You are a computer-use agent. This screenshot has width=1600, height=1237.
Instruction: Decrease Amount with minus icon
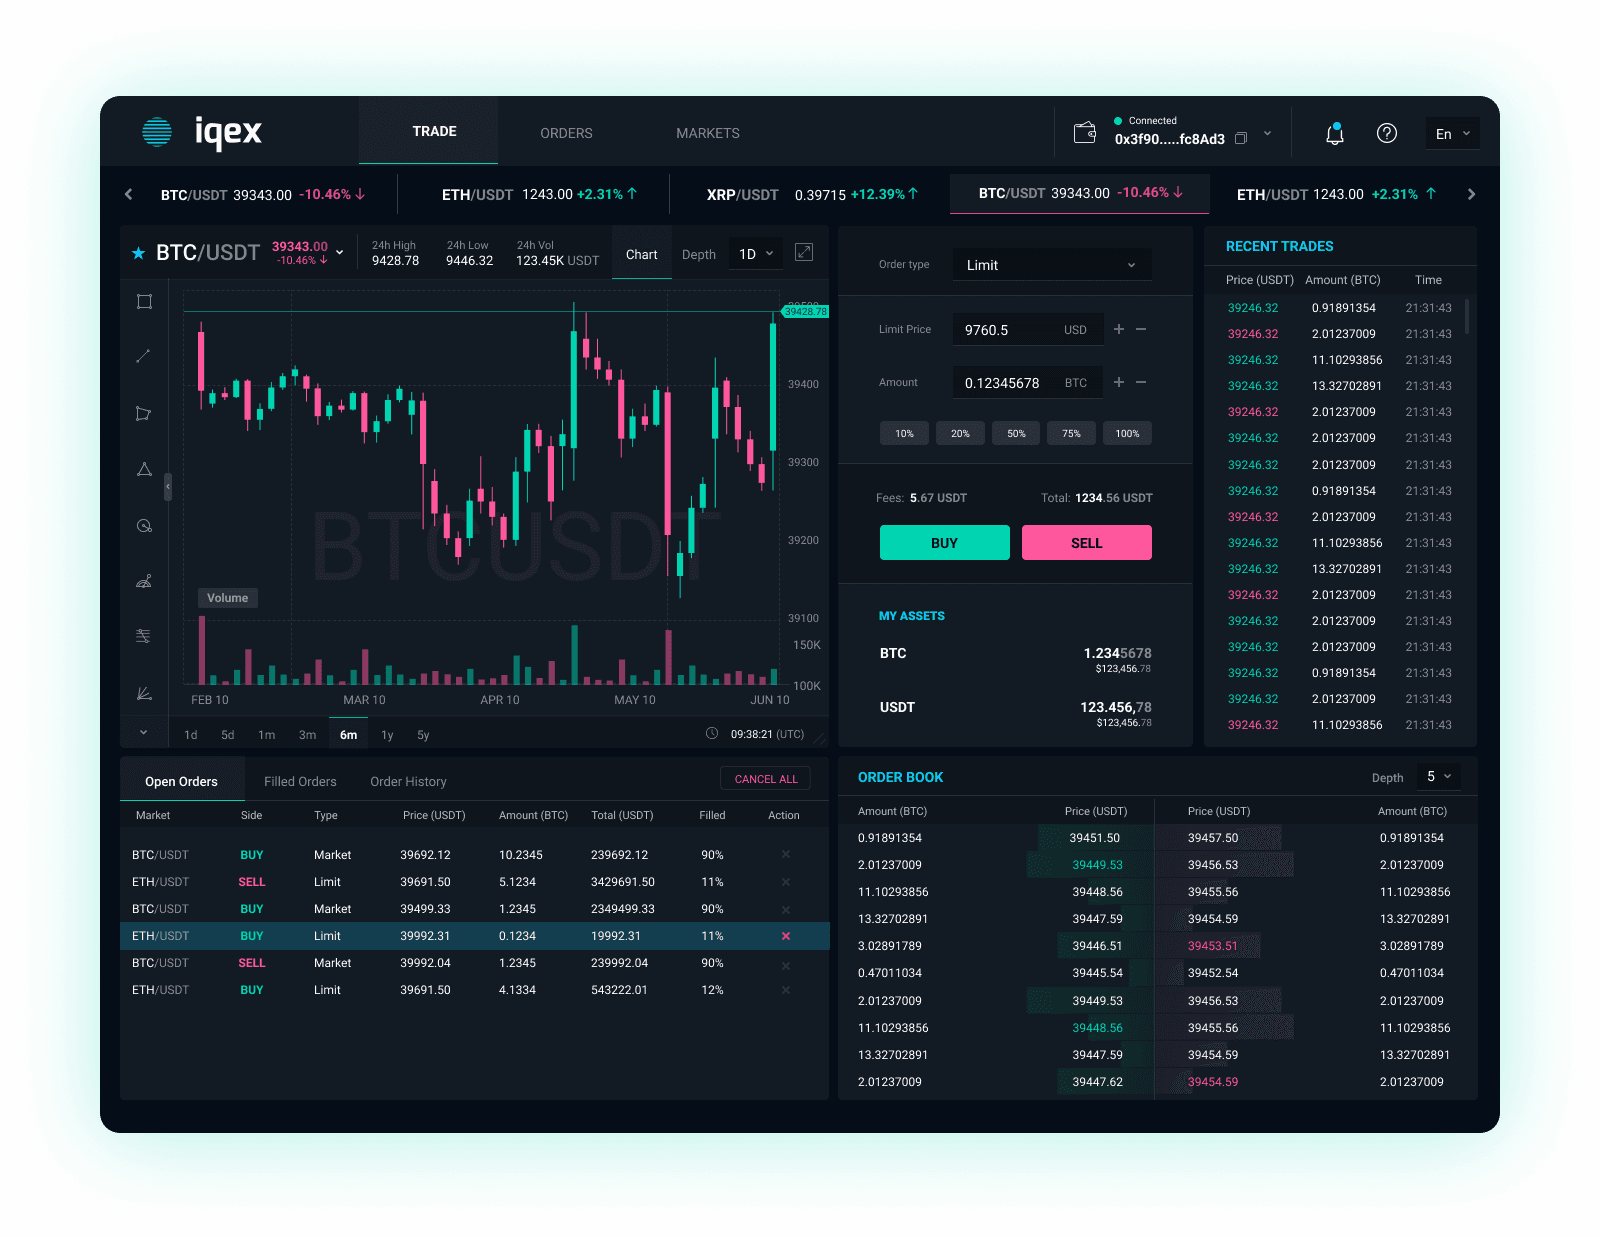click(x=1141, y=382)
